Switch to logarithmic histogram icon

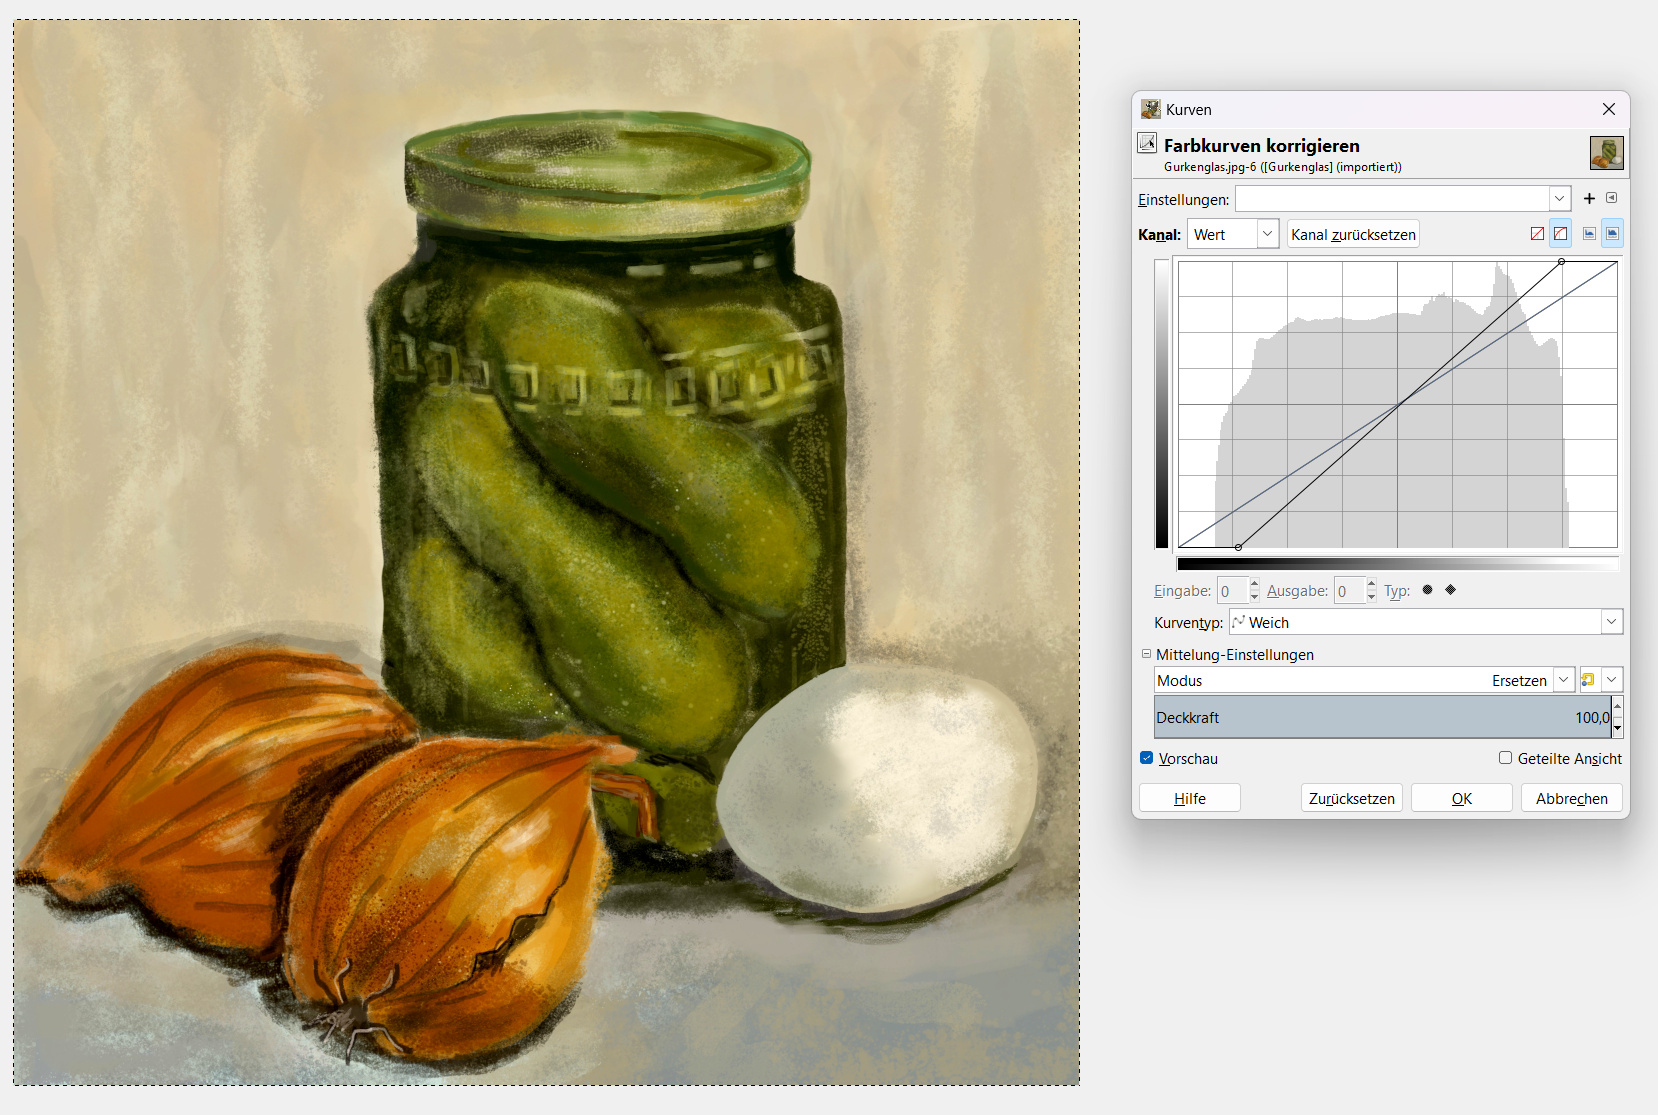click(1612, 234)
